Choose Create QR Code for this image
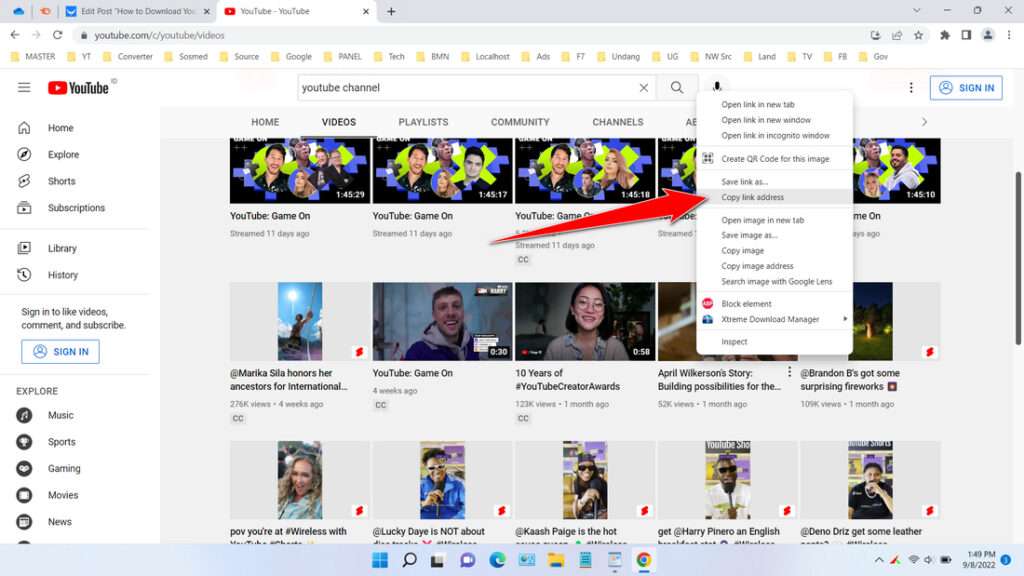 (775, 159)
